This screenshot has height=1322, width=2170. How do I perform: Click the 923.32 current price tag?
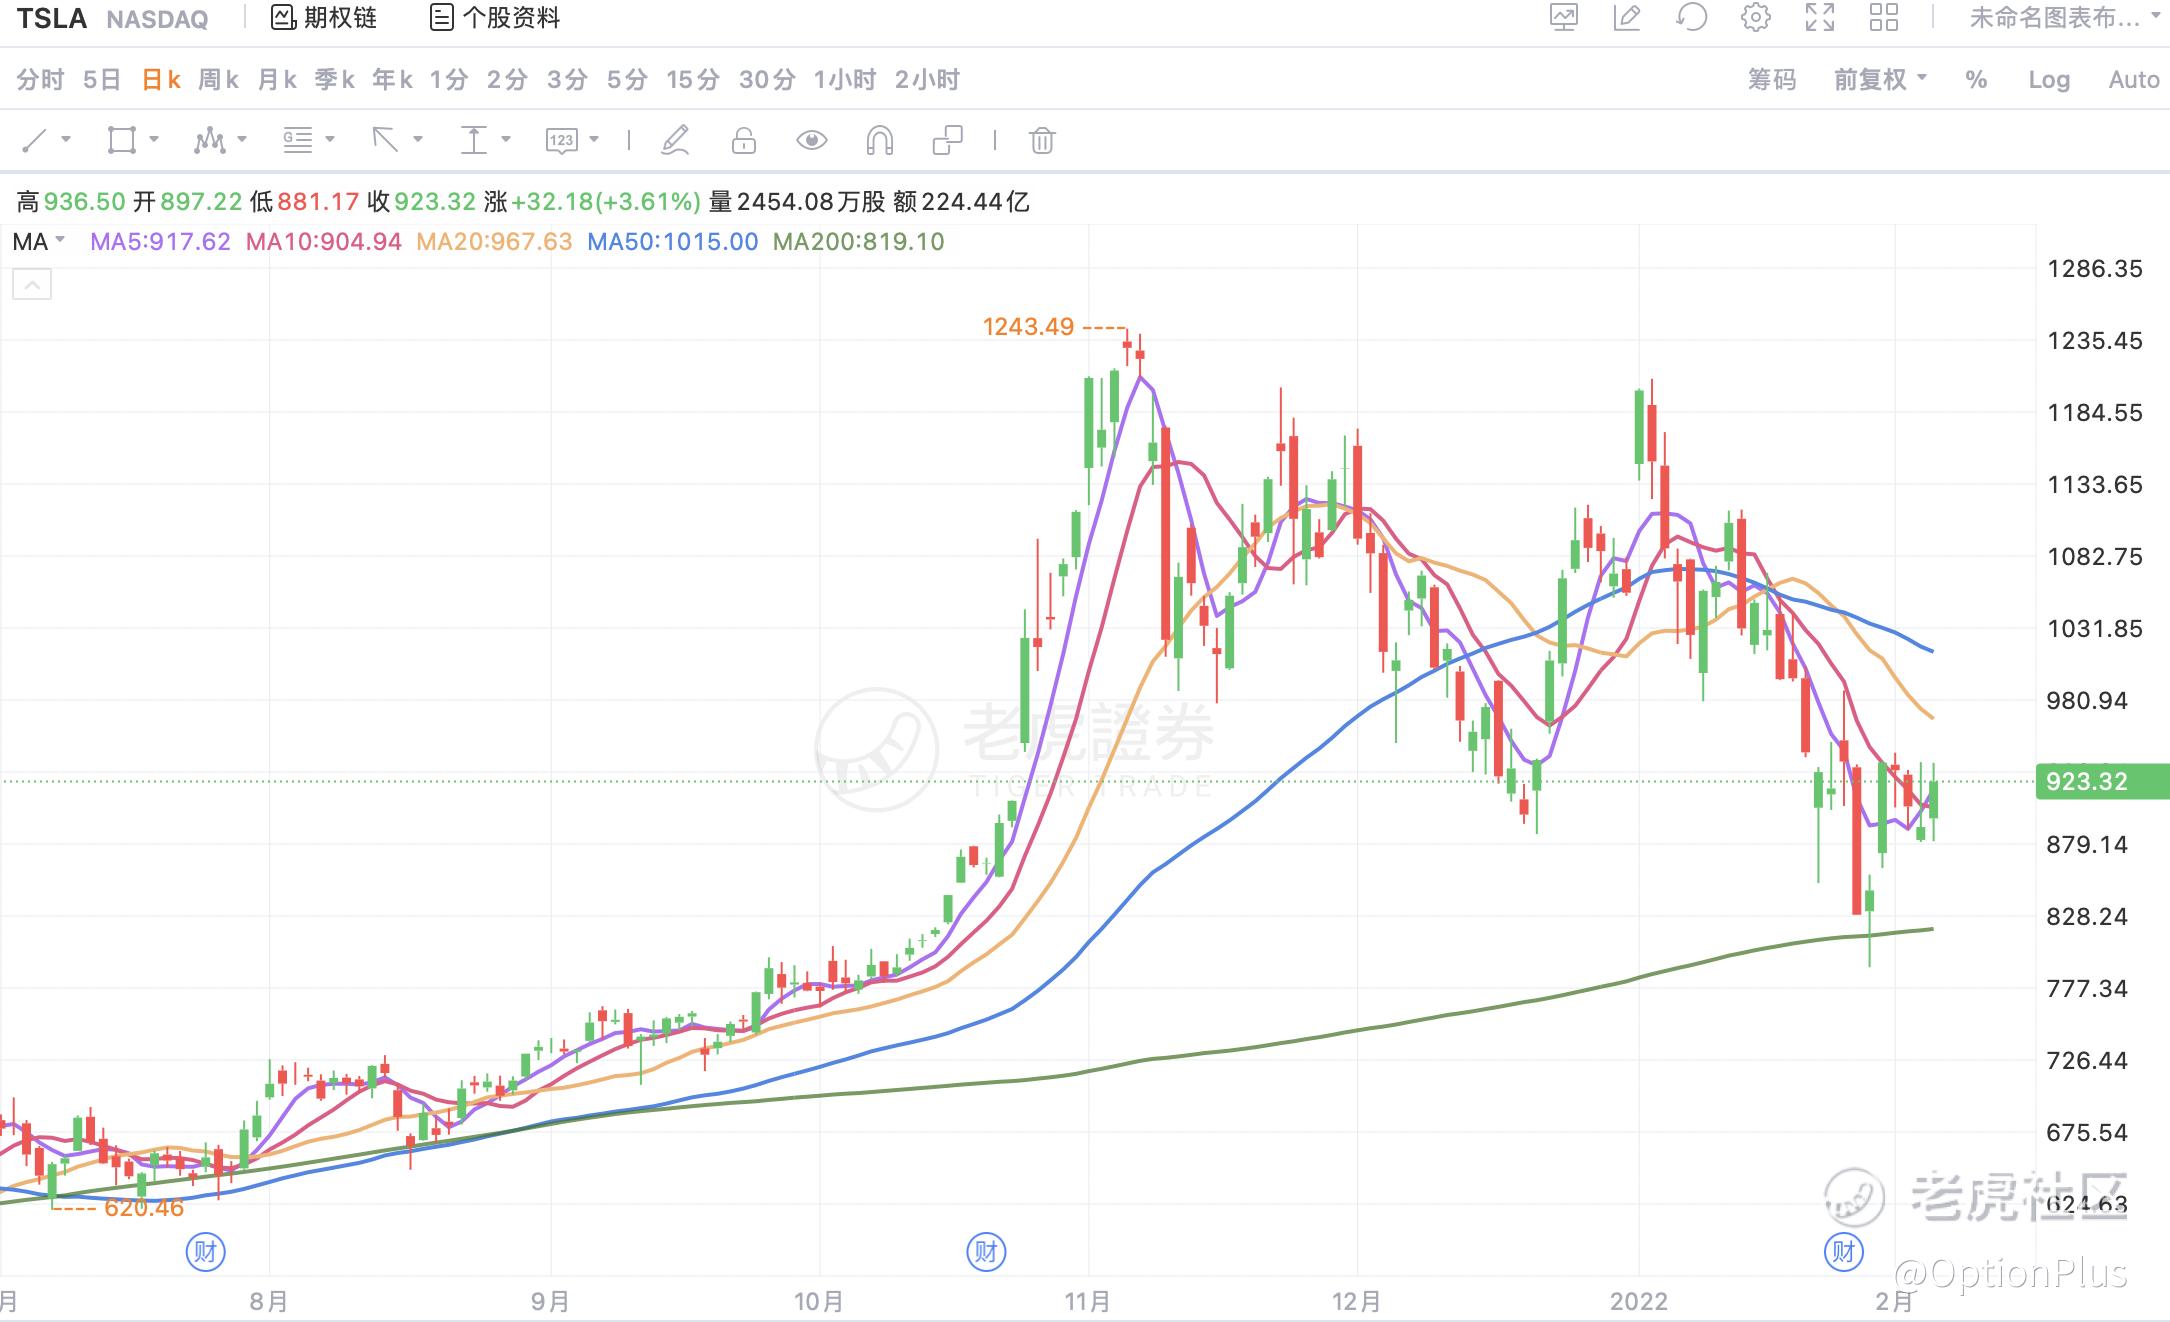click(x=2102, y=781)
